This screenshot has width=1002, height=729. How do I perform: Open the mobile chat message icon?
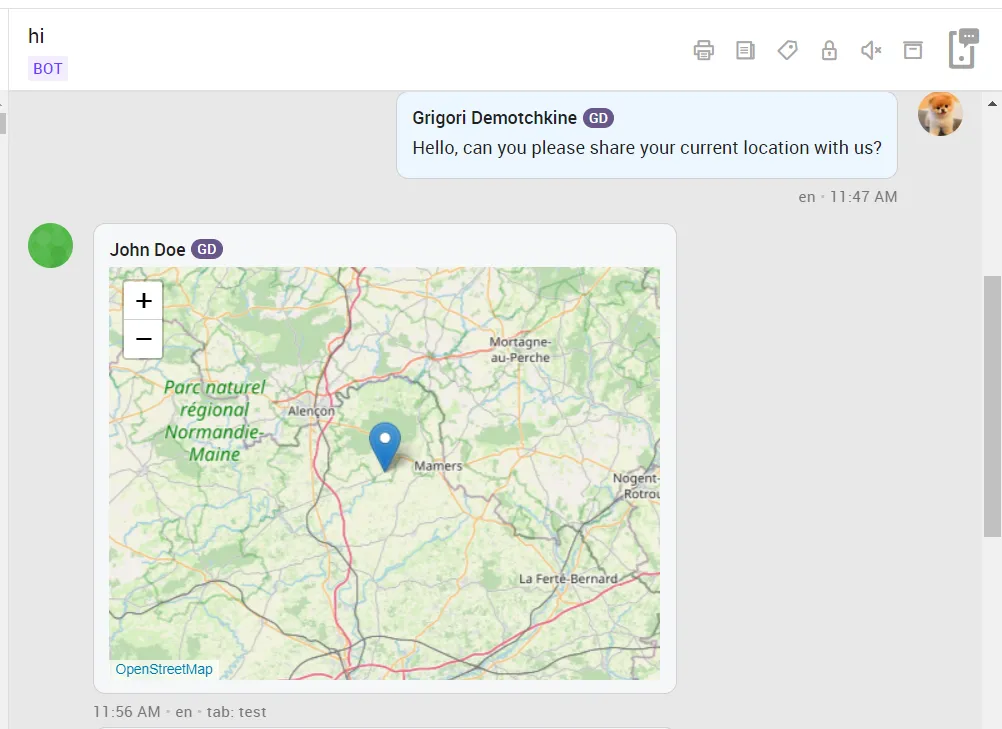tap(963, 49)
